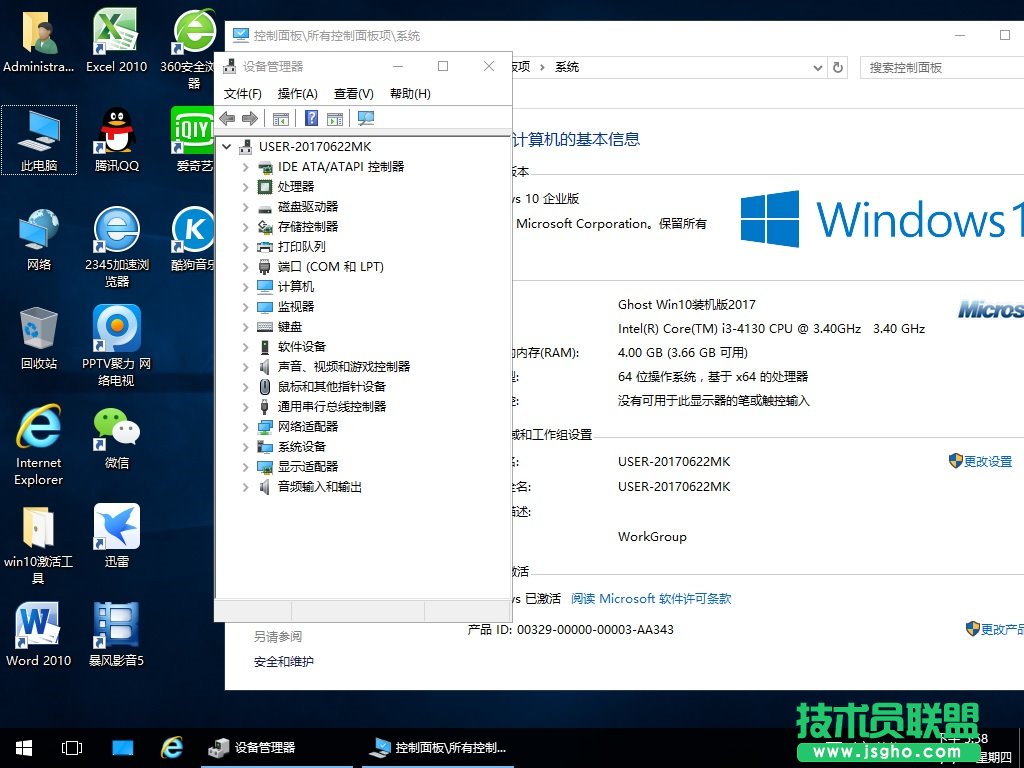Image resolution: width=1024 pixels, height=768 pixels.
Task: Click the back arrow in Device Manager toolbar
Action: pos(227,118)
